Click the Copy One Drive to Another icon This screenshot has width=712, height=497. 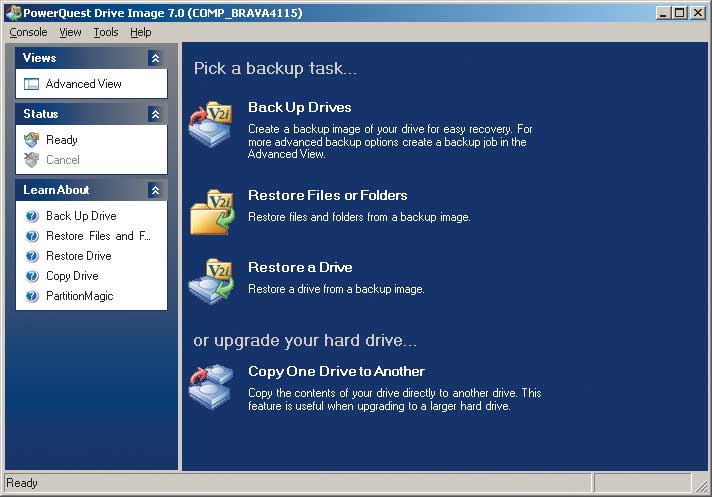[211, 386]
